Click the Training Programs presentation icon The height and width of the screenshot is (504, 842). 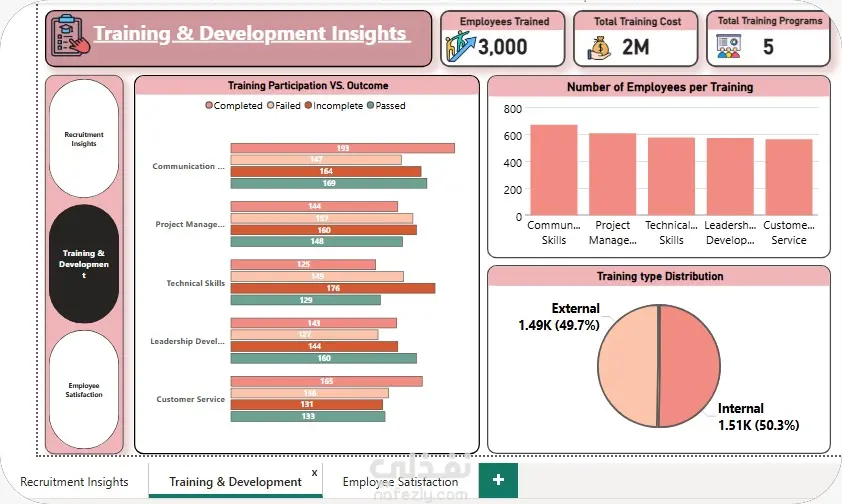[729, 47]
